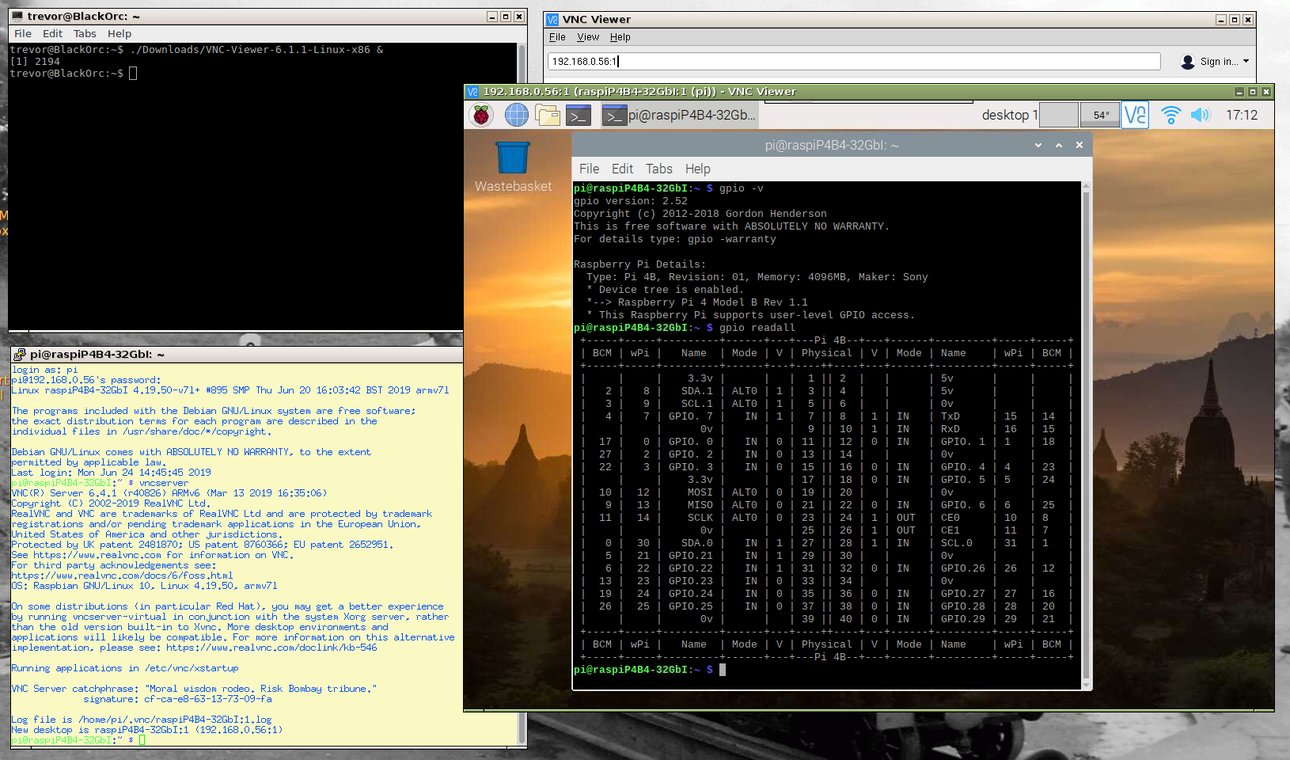Open the Wi-Fi network tray icon

(1170, 115)
